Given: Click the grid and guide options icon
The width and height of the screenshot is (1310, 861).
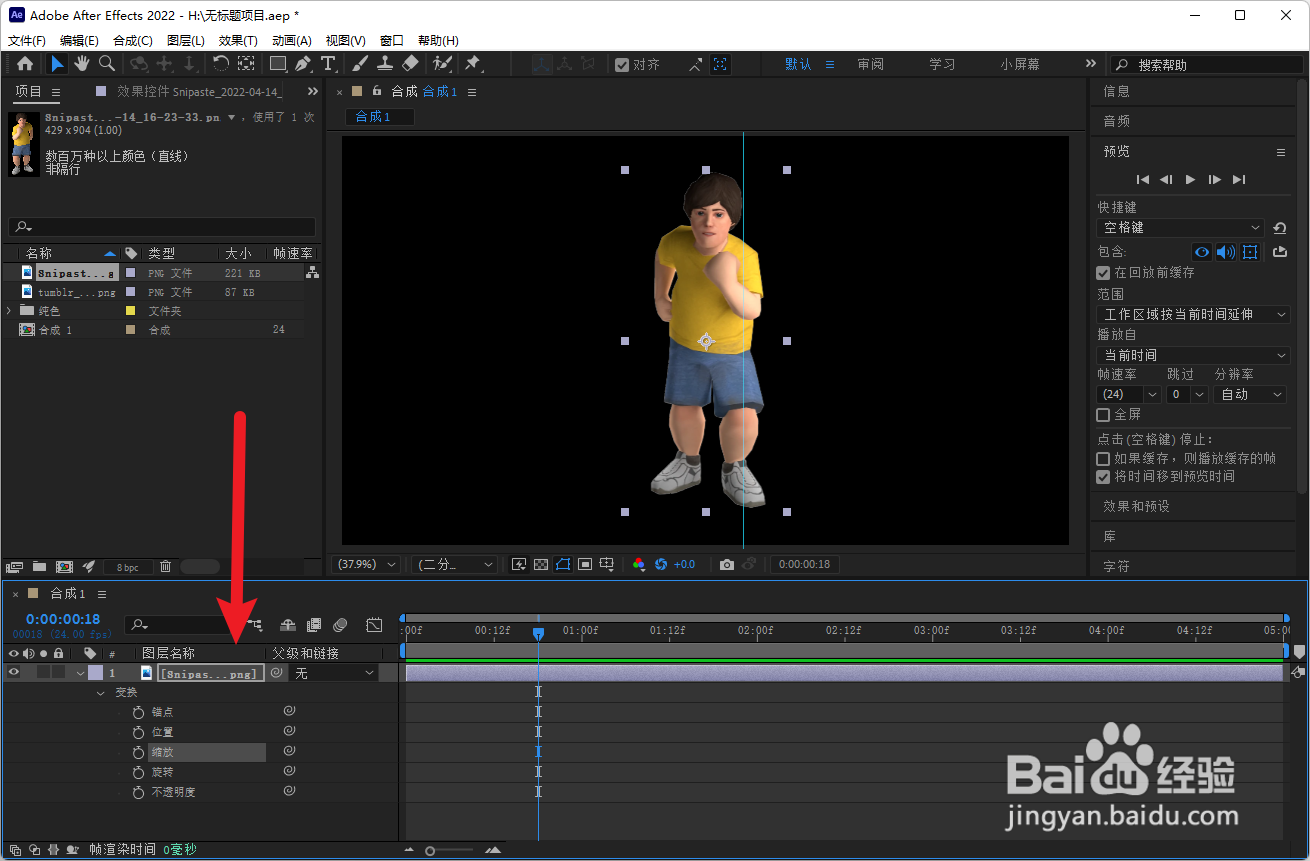Looking at the screenshot, I should coord(607,564).
